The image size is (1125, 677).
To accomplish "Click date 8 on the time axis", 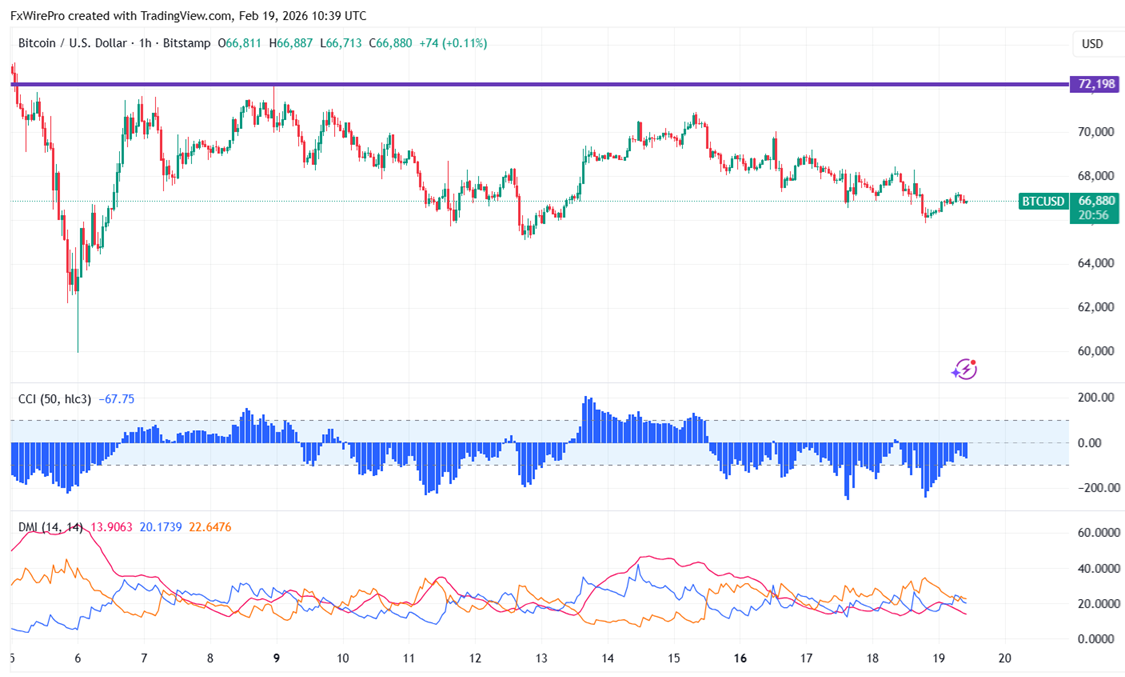I will tap(210, 658).
